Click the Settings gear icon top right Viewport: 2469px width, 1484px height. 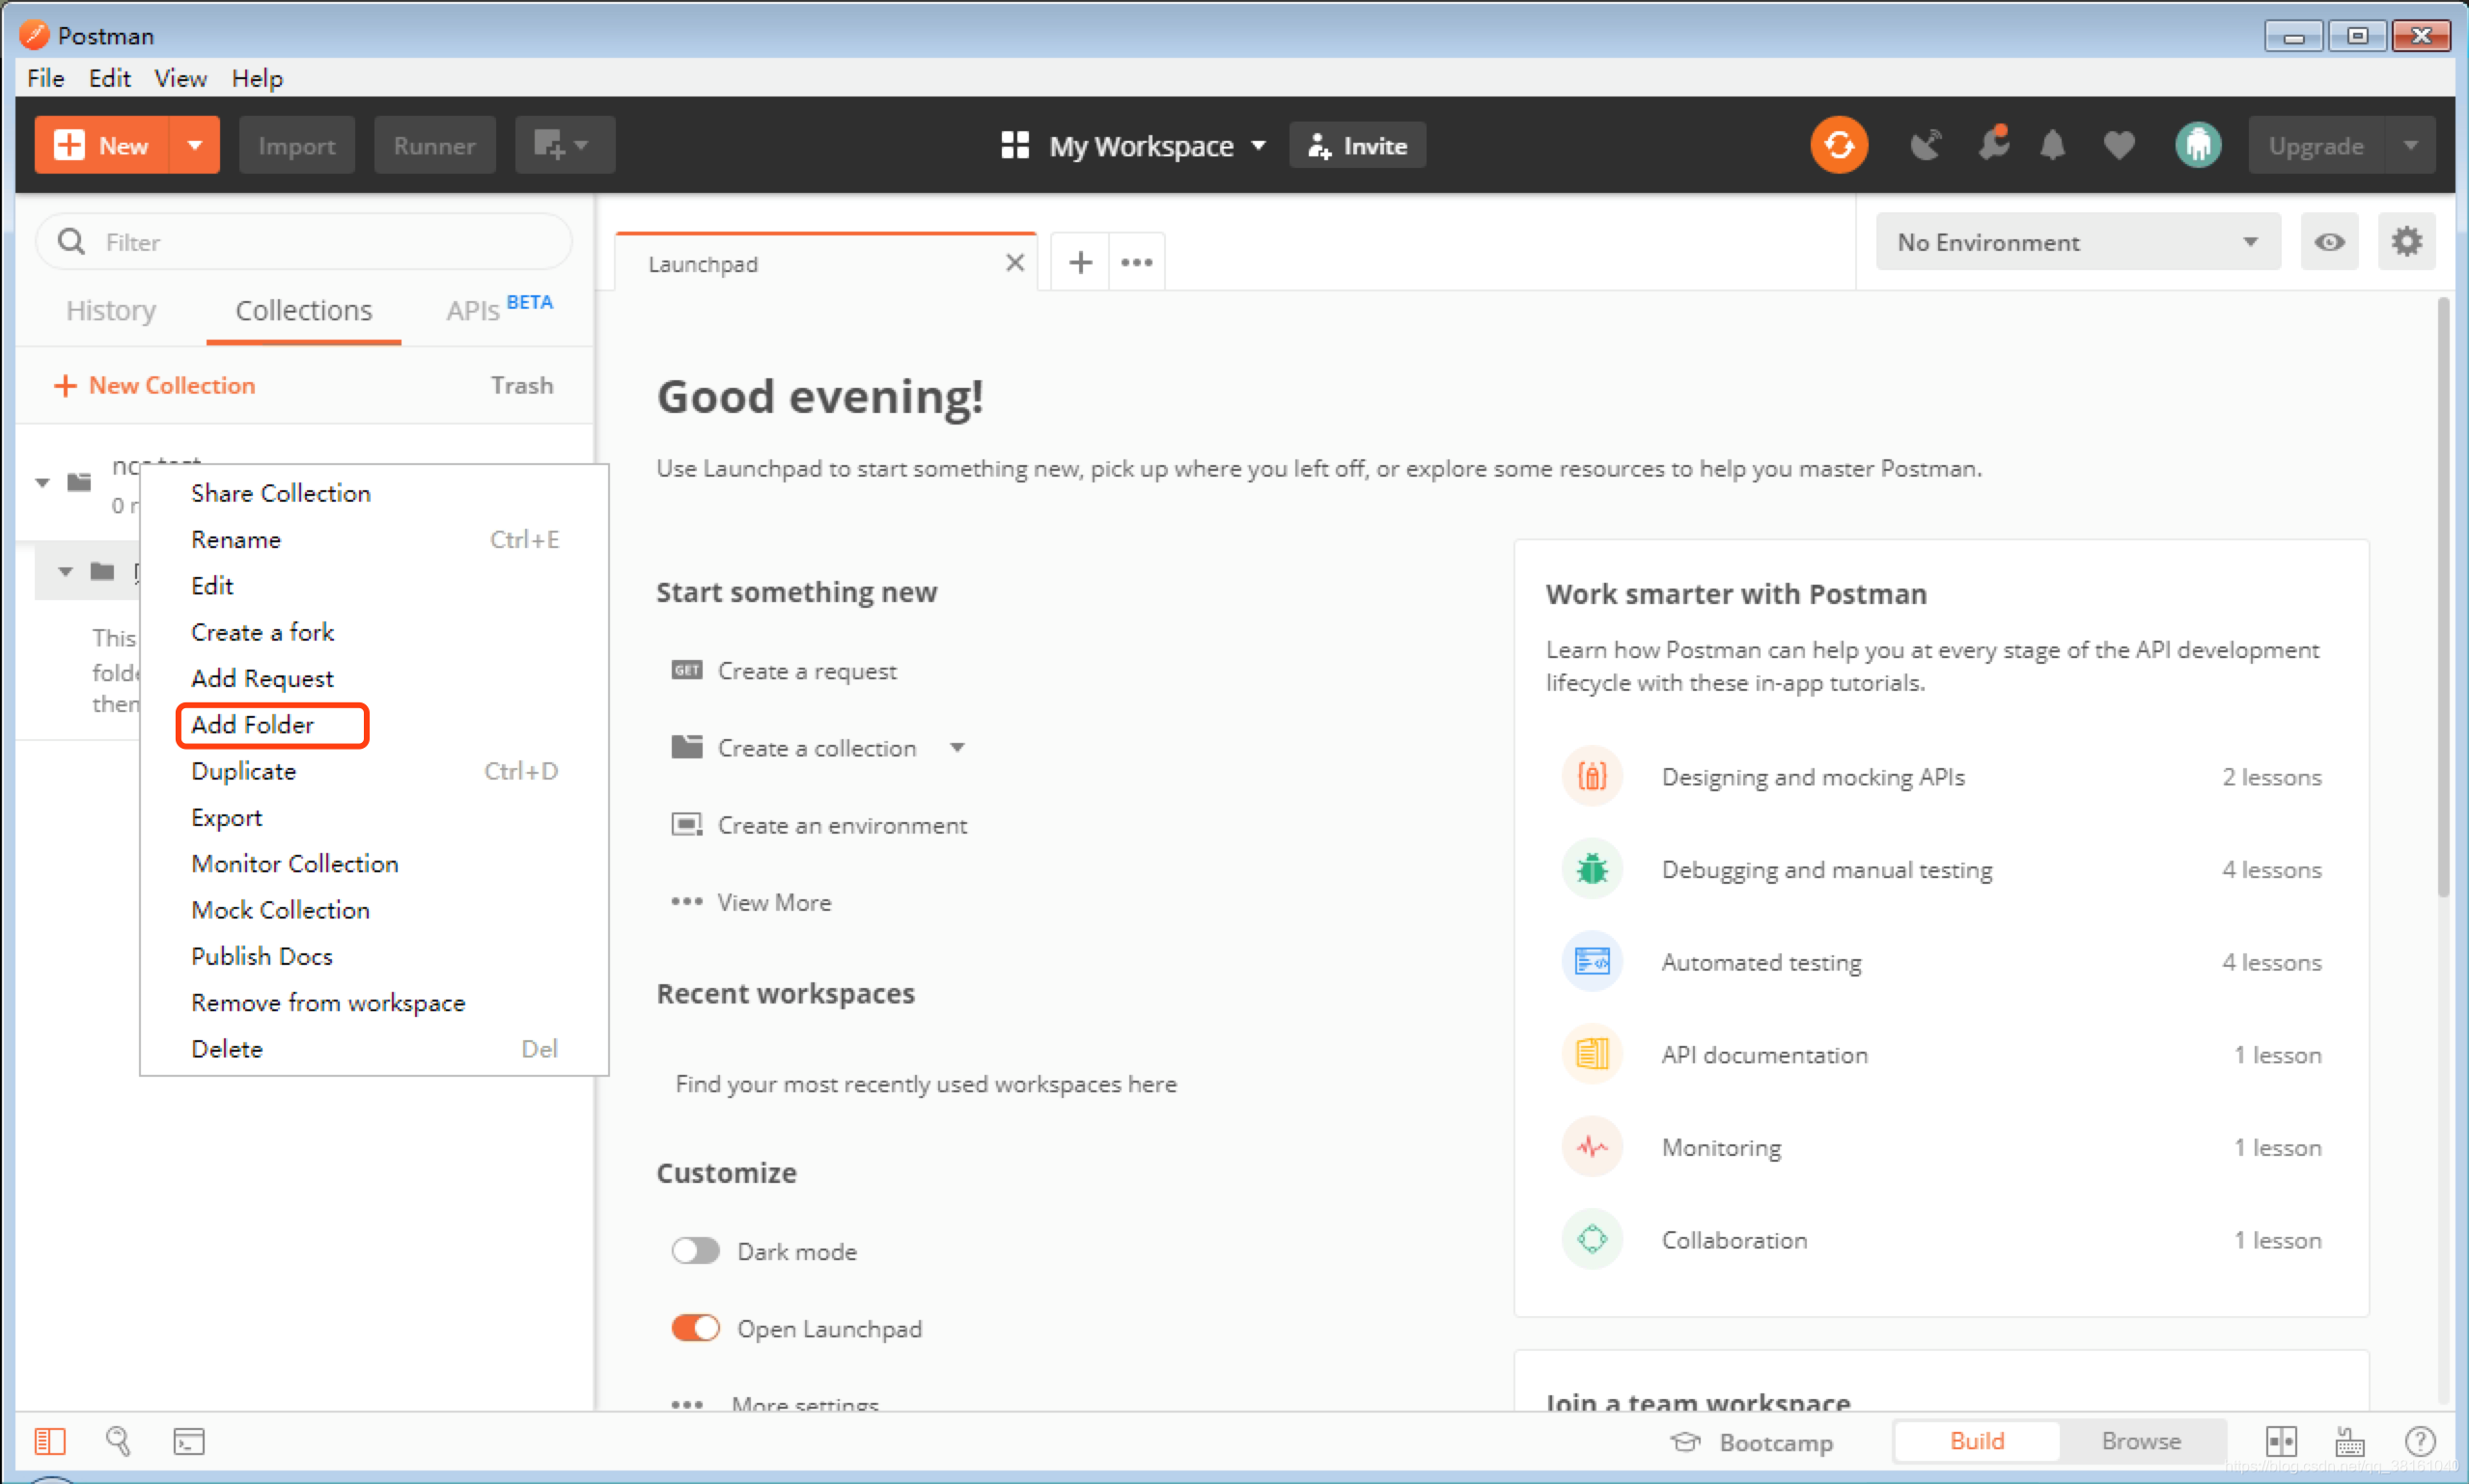click(x=2405, y=241)
